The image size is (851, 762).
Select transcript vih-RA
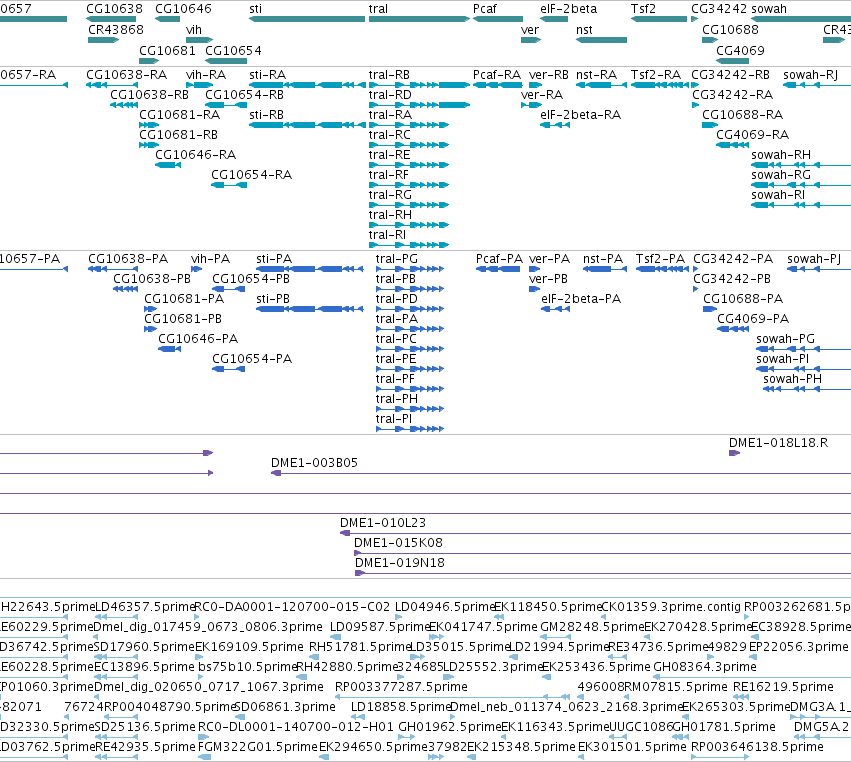pos(199,85)
